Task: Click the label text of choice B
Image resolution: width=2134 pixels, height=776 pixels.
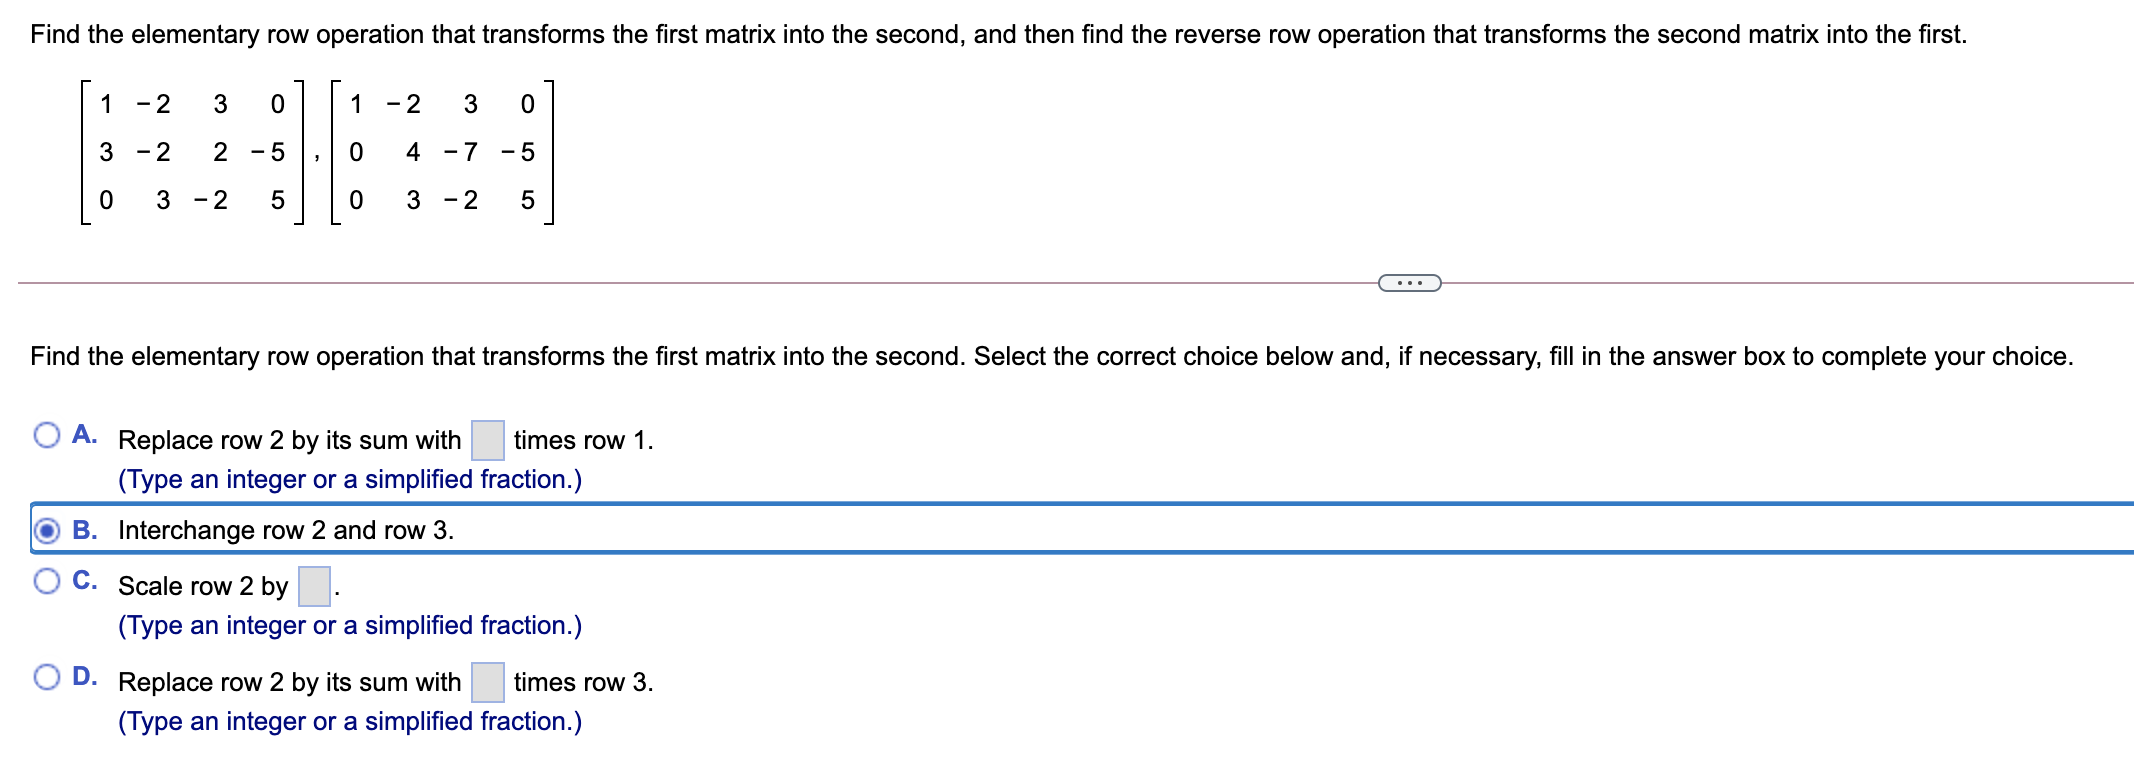Action: tap(286, 531)
